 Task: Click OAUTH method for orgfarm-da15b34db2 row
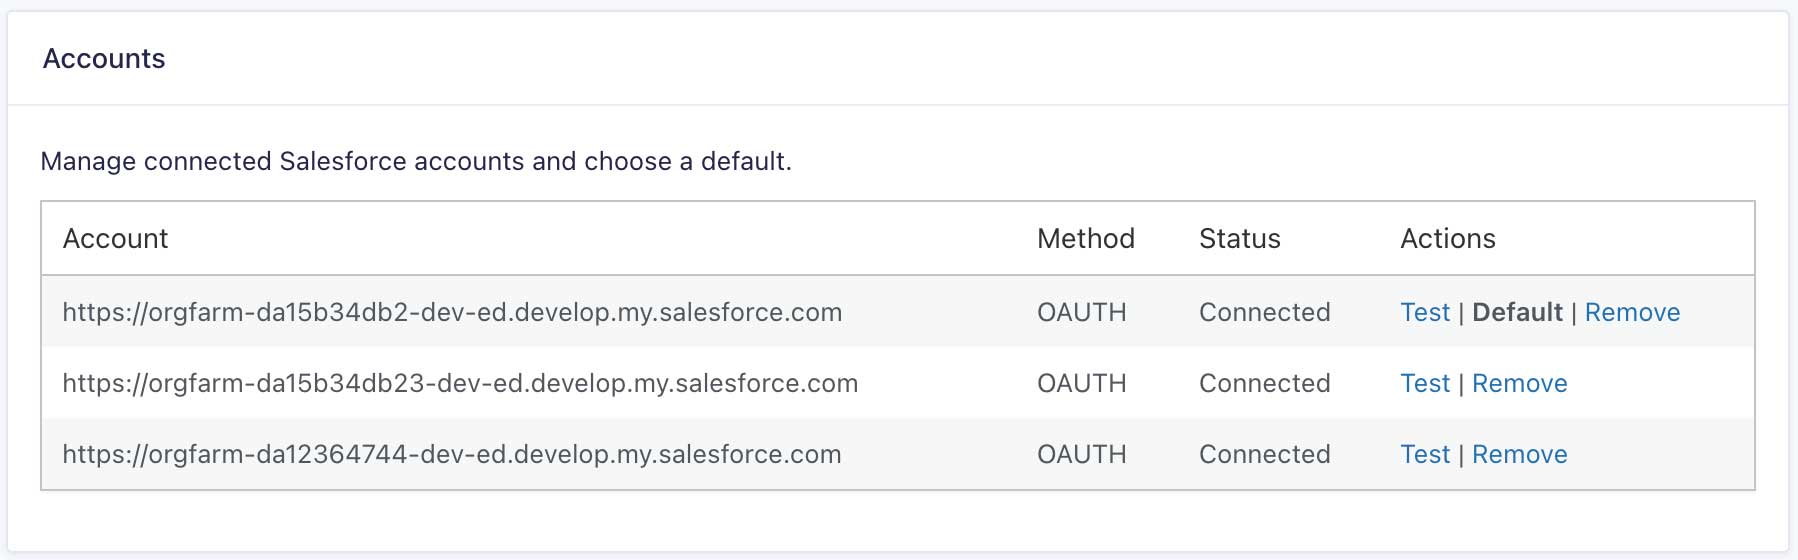pos(1081,313)
